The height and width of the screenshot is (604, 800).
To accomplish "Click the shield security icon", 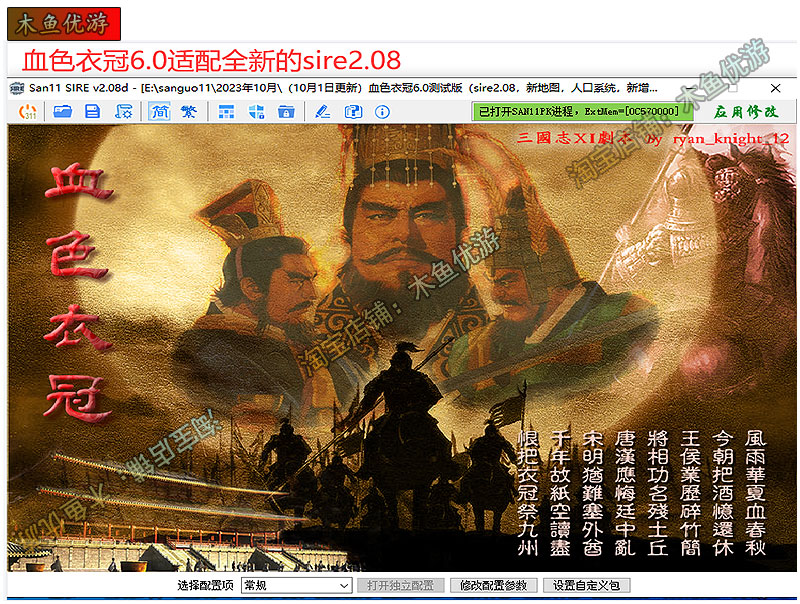I will (x=256, y=111).
